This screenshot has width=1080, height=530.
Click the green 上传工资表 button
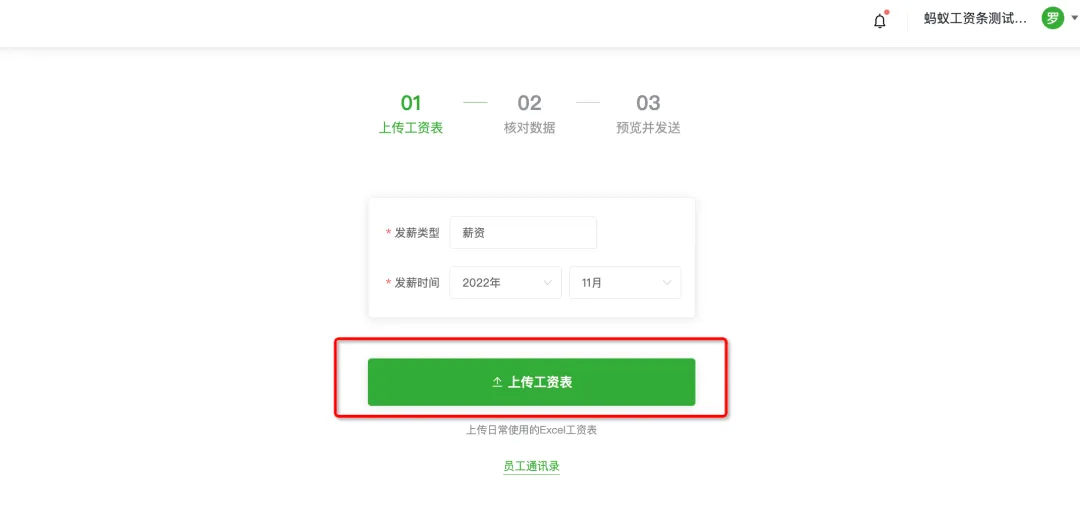[531, 382]
